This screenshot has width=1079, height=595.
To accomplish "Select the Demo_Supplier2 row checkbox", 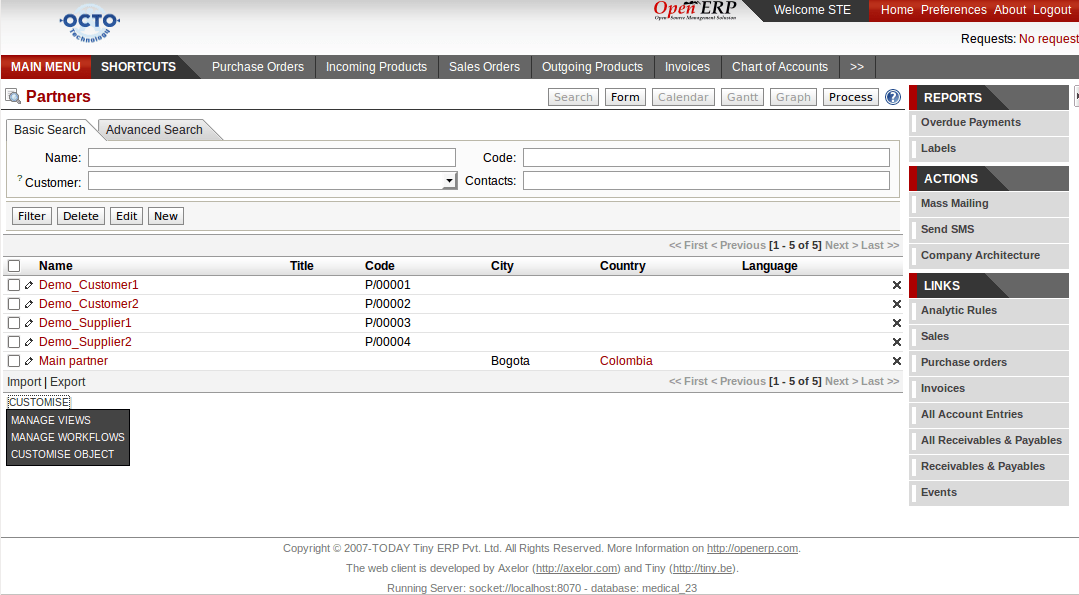I will coord(14,342).
